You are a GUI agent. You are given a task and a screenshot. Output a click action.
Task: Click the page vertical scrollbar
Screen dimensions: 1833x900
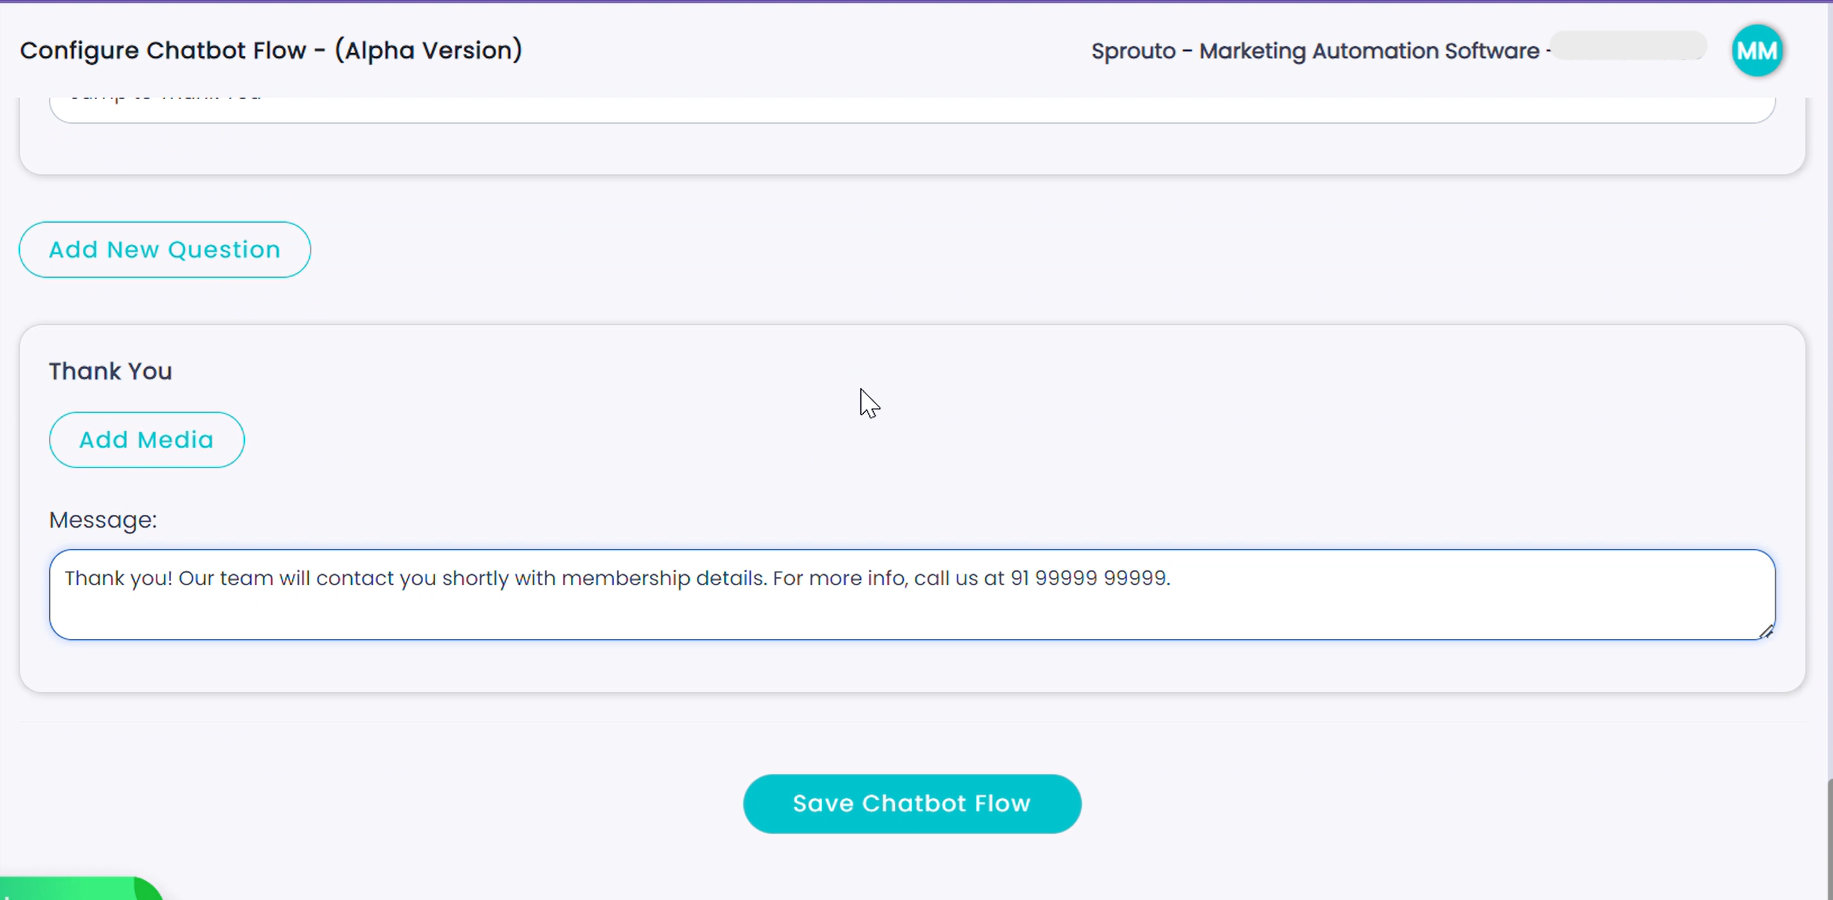coord(1829,838)
